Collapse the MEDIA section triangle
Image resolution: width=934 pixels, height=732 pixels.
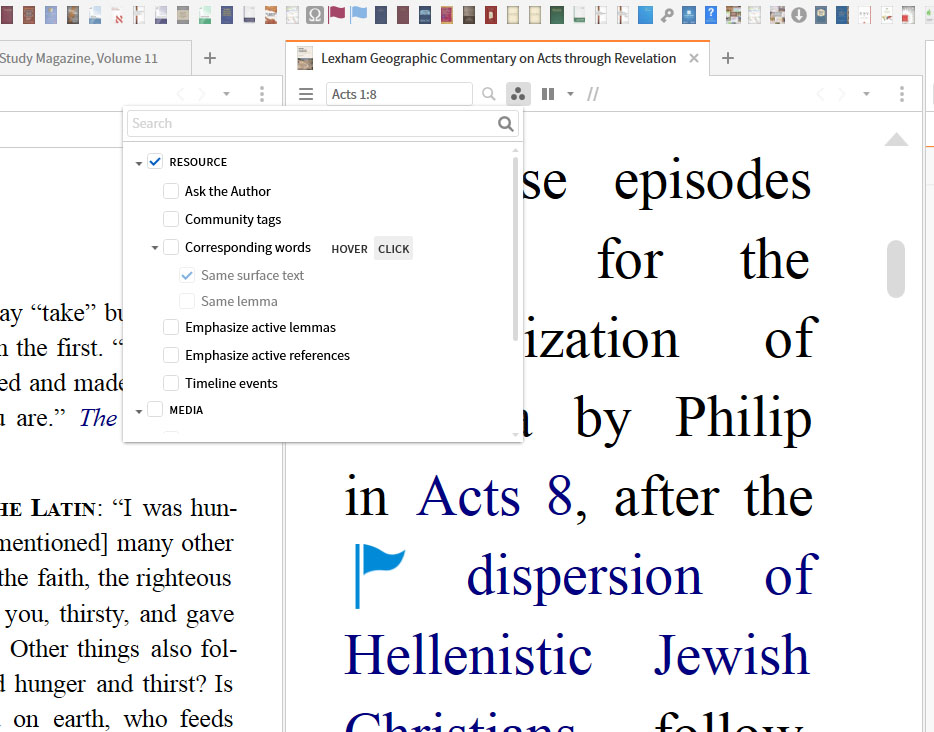point(139,411)
